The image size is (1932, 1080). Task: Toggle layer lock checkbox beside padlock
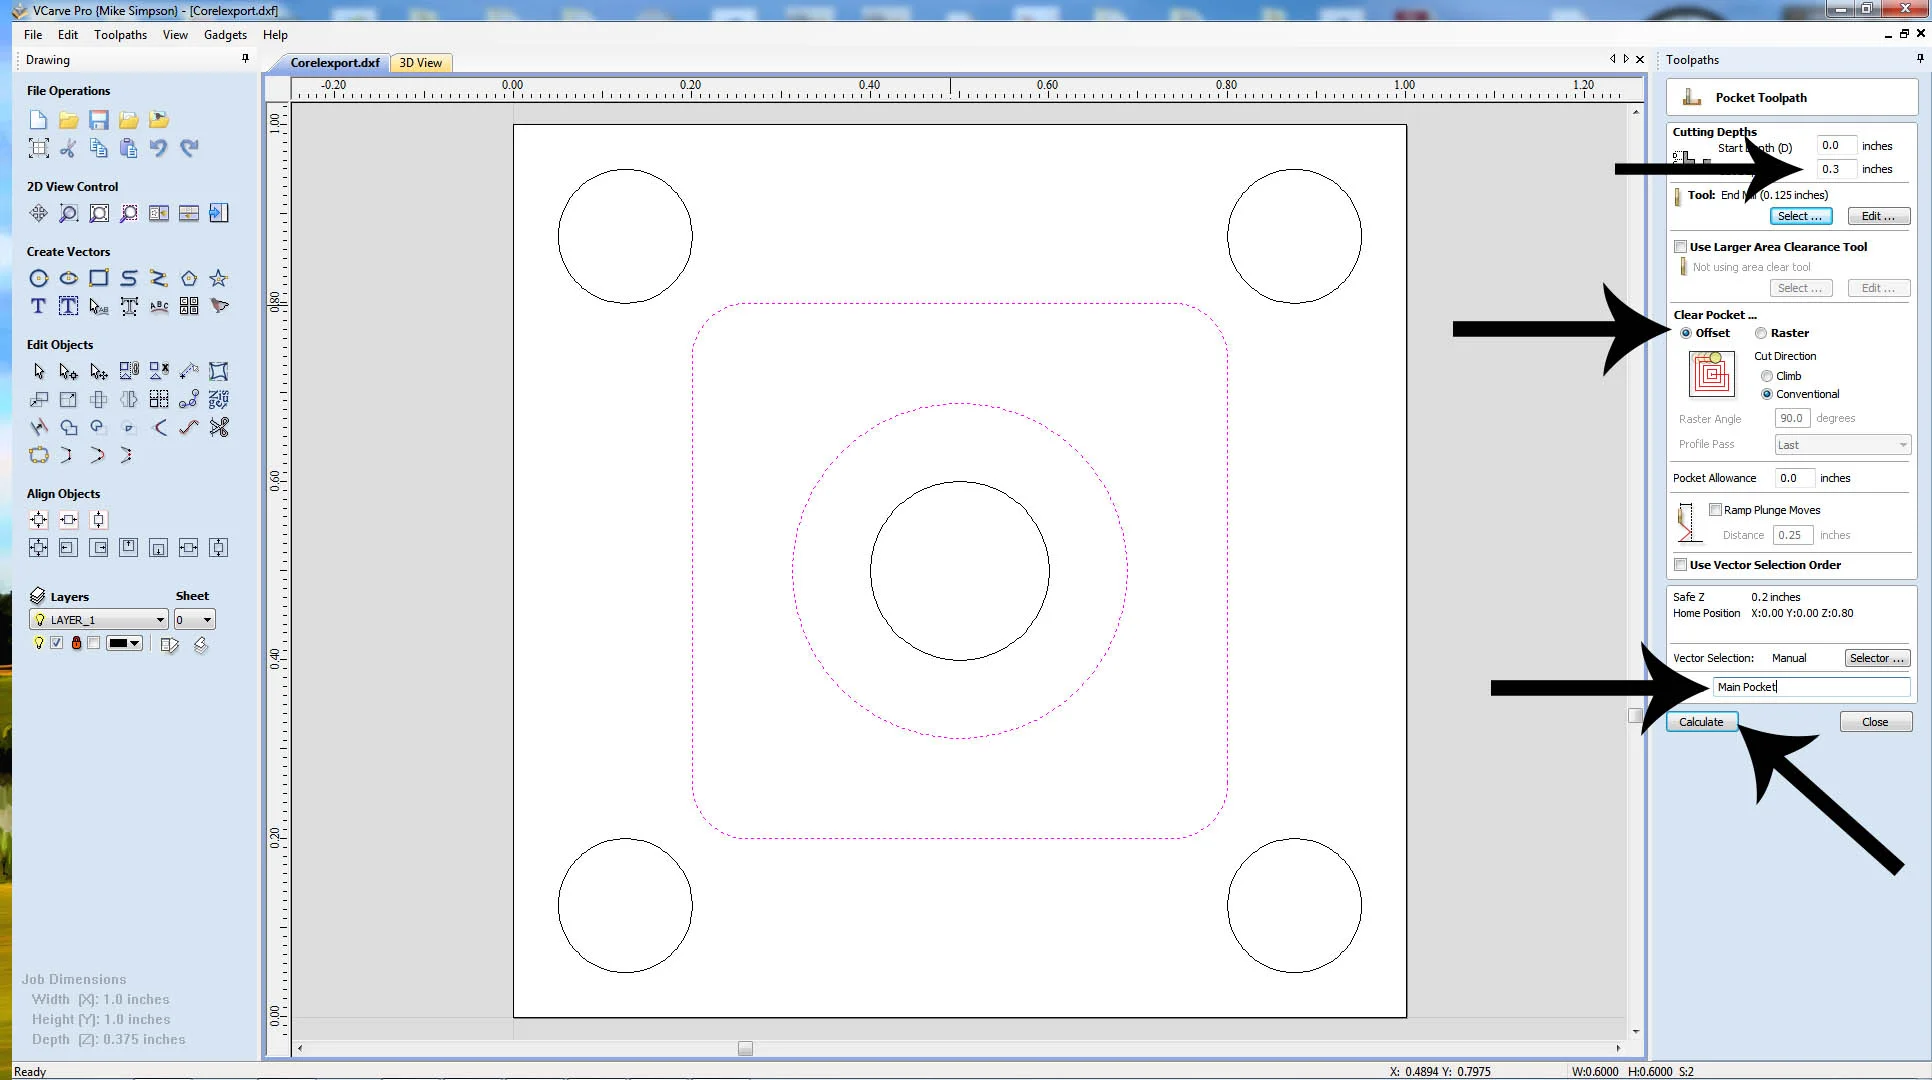(93, 643)
